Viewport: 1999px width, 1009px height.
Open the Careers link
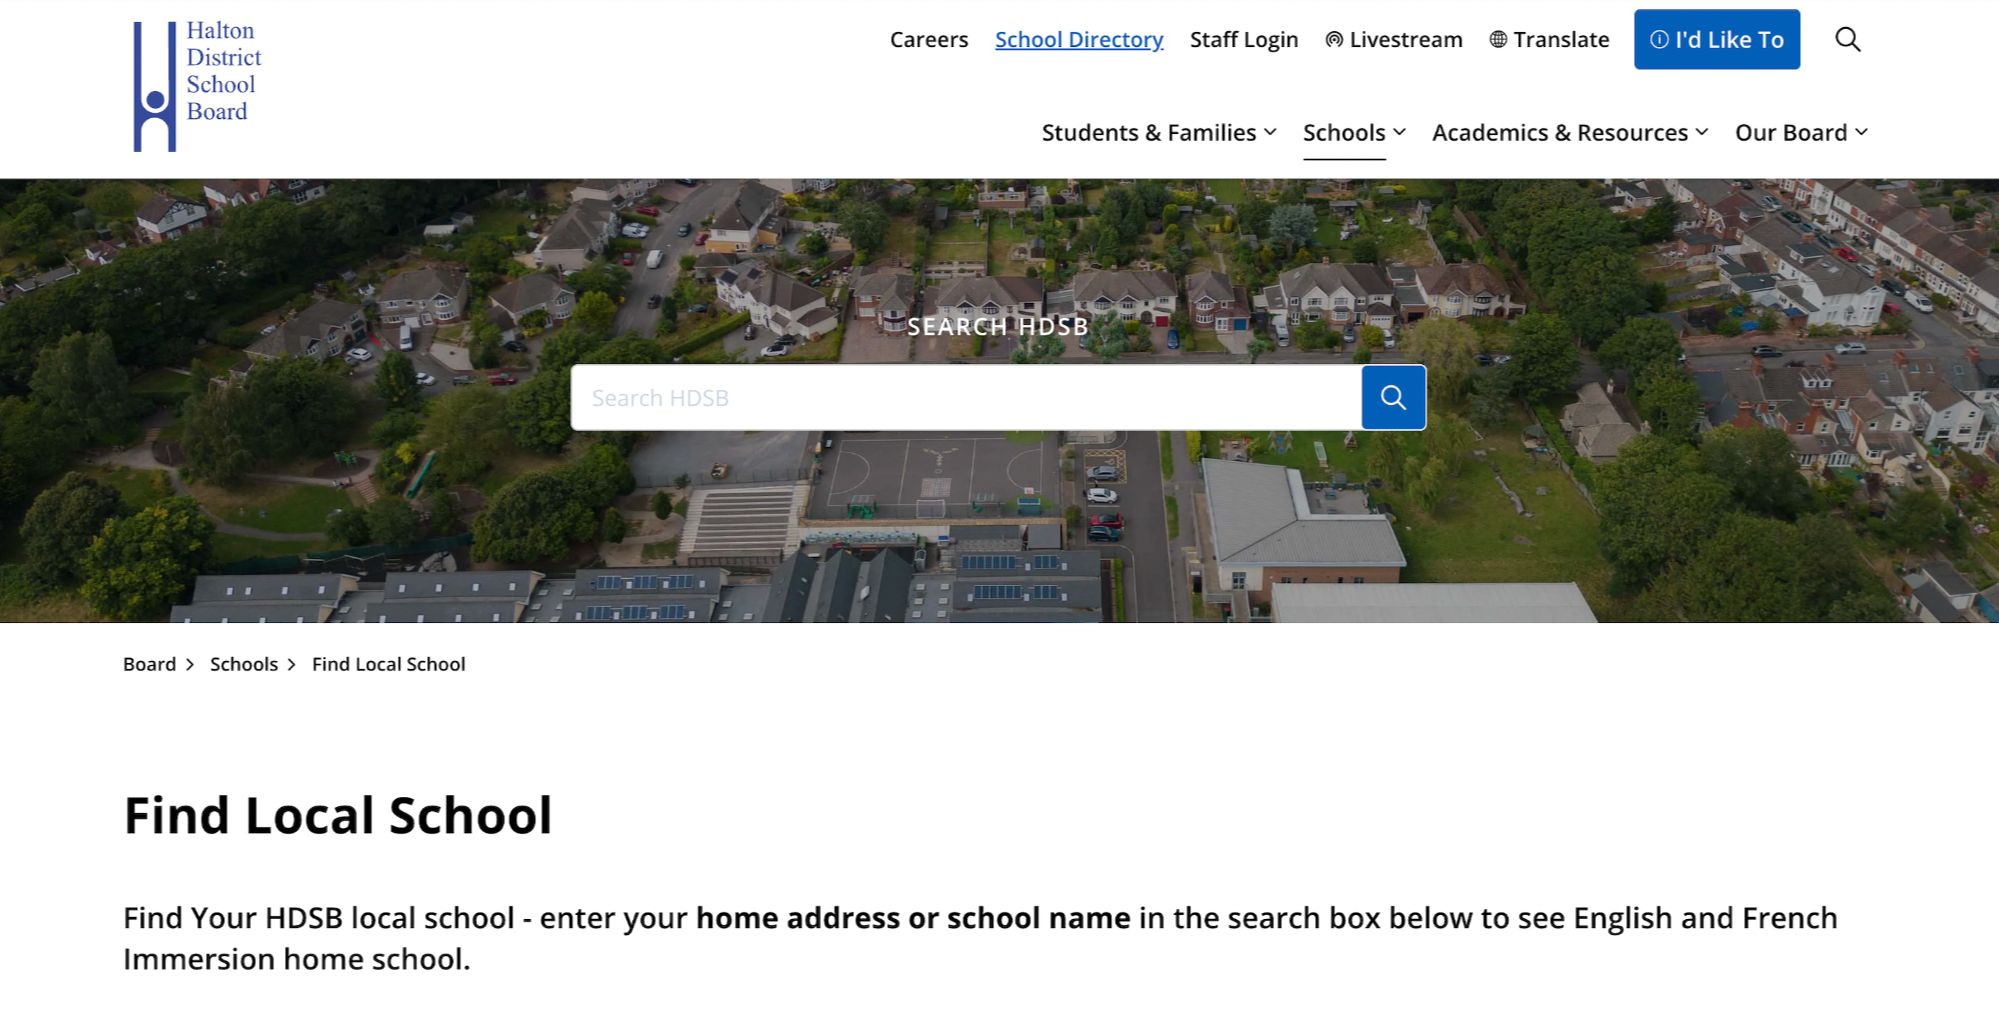click(x=929, y=40)
